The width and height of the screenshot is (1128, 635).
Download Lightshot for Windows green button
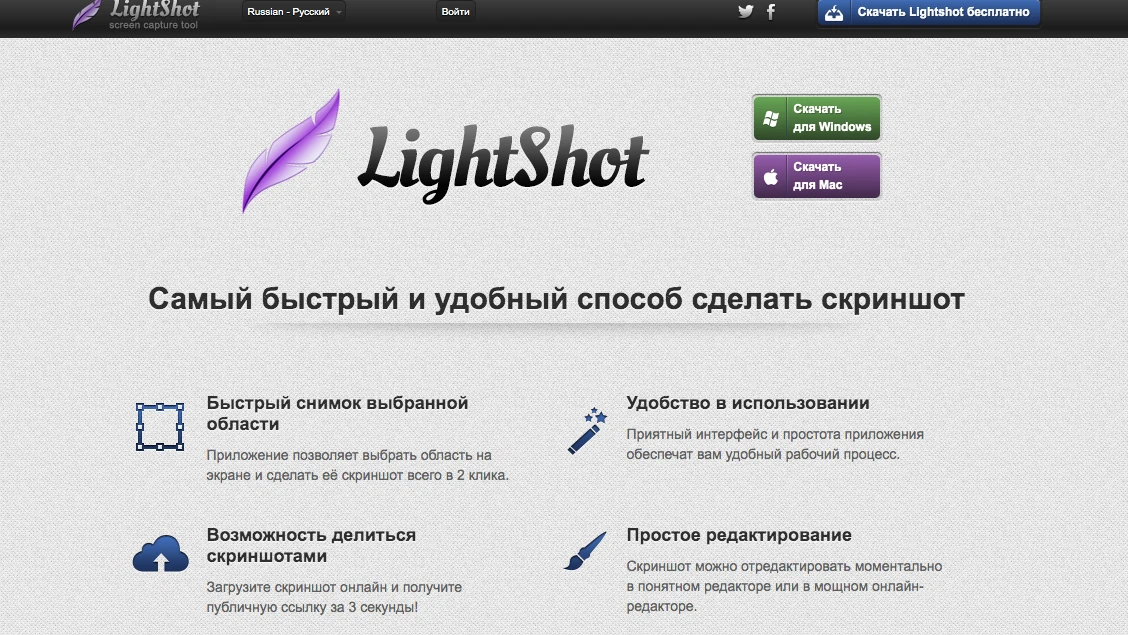817,118
